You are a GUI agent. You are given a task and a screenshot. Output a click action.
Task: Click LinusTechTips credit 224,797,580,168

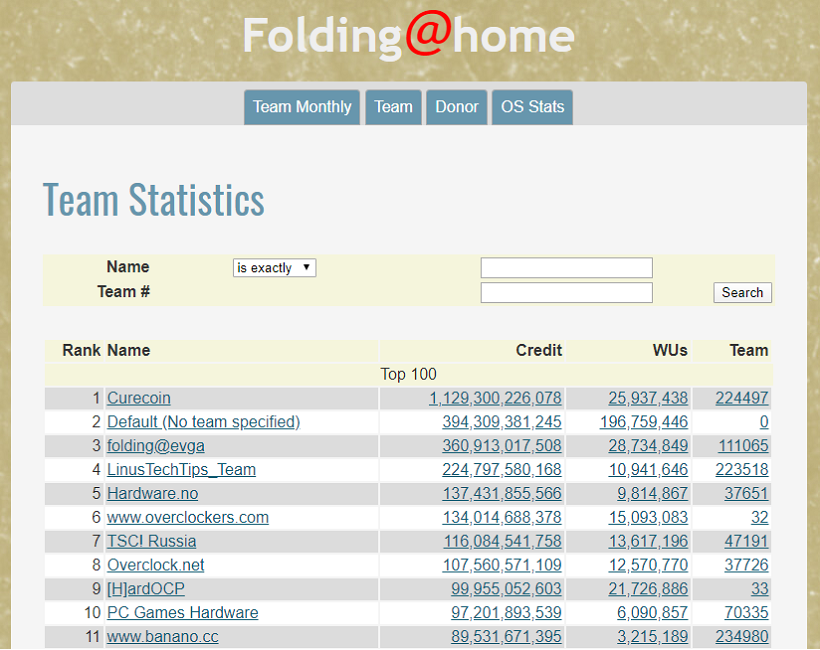[x=502, y=470]
